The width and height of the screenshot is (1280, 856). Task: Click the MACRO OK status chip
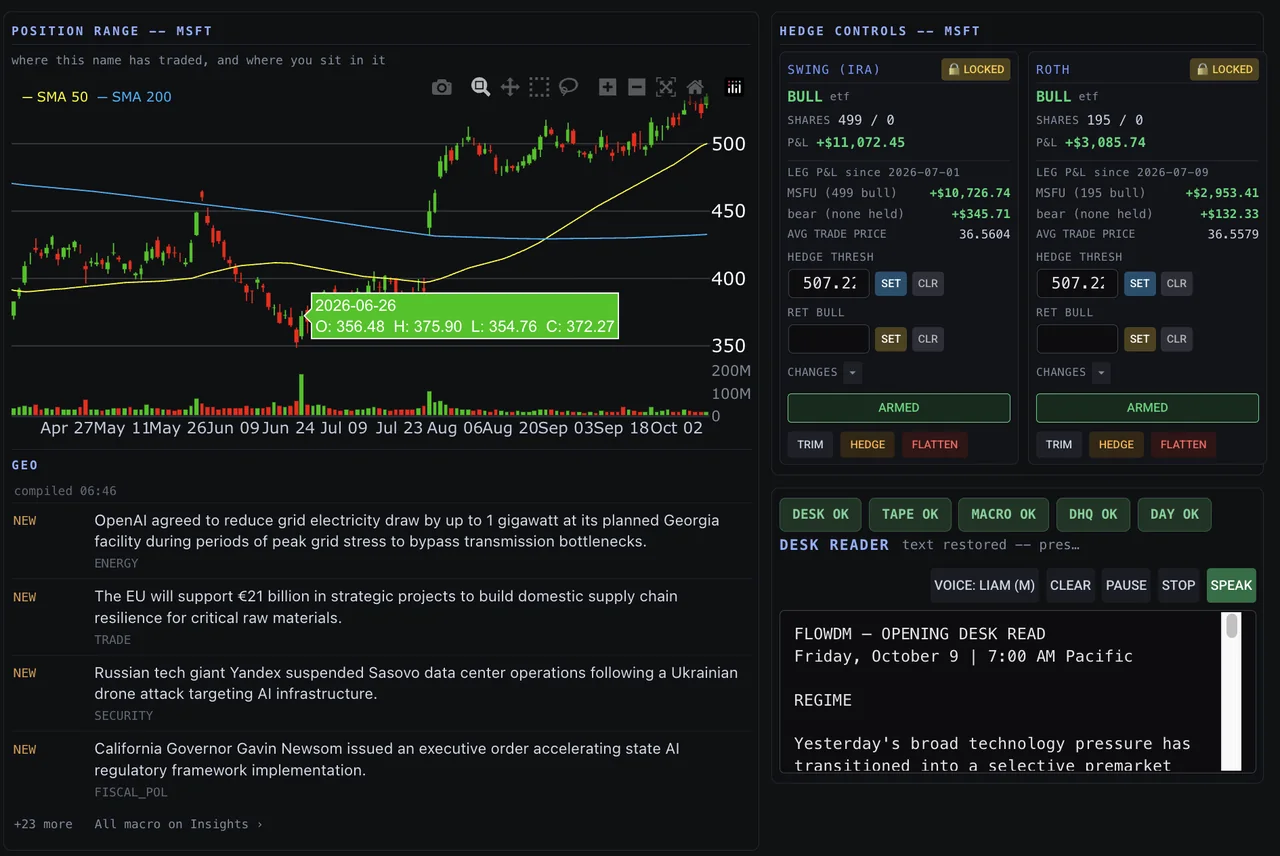pos(1004,514)
